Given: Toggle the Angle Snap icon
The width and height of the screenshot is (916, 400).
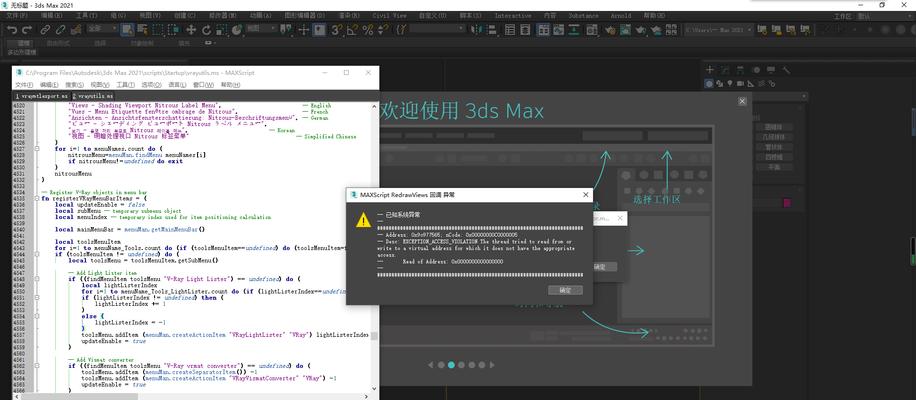Looking at the screenshot, I should click(x=352, y=29).
